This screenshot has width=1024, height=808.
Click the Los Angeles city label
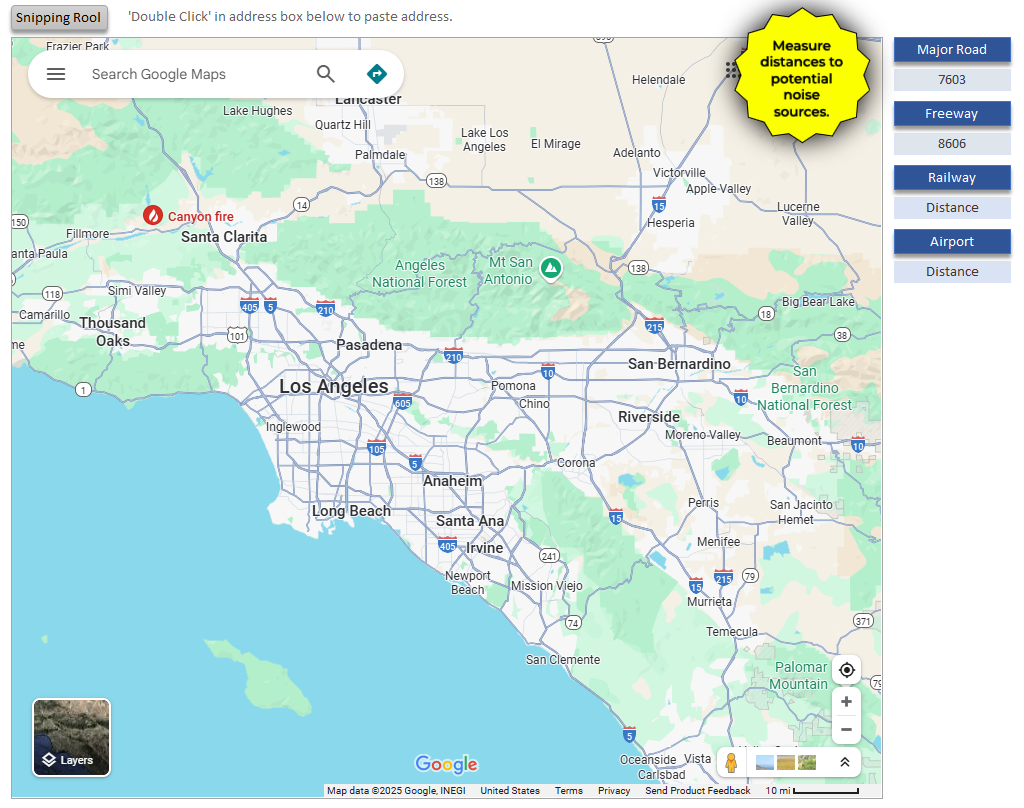click(334, 387)
